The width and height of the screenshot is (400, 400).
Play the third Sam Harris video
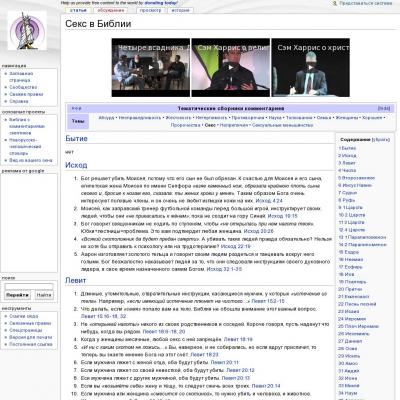(311, 67)
